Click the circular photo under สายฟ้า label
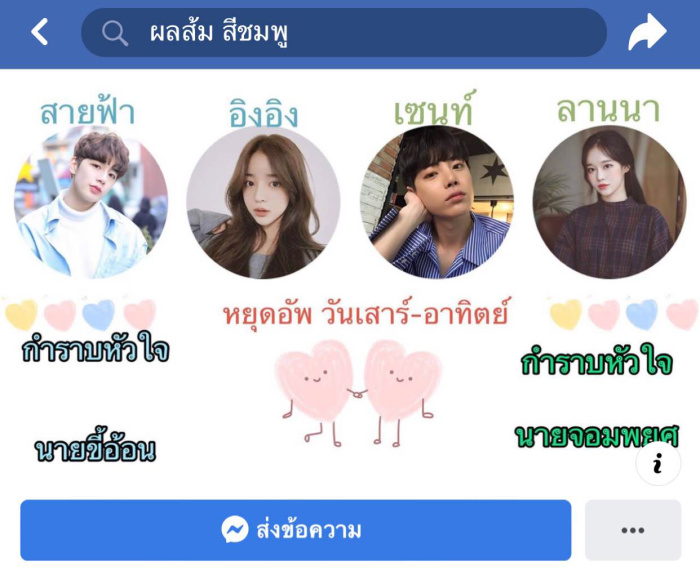700x571 pixels. (x=91, y=202)
